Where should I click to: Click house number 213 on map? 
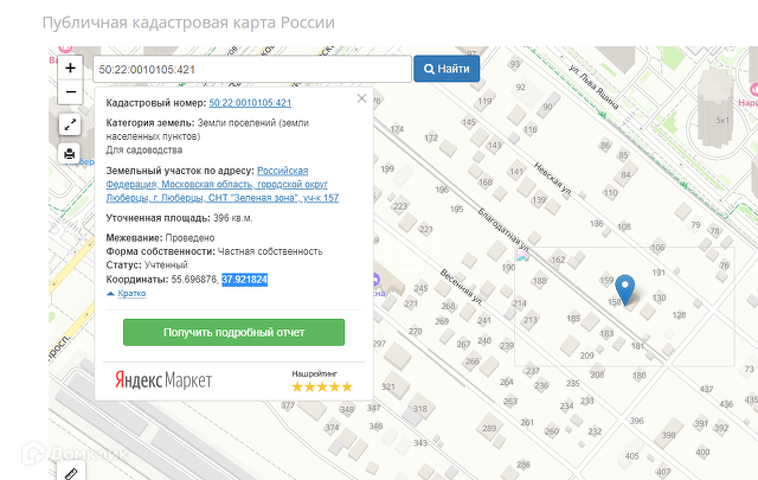tap(530, 320)
